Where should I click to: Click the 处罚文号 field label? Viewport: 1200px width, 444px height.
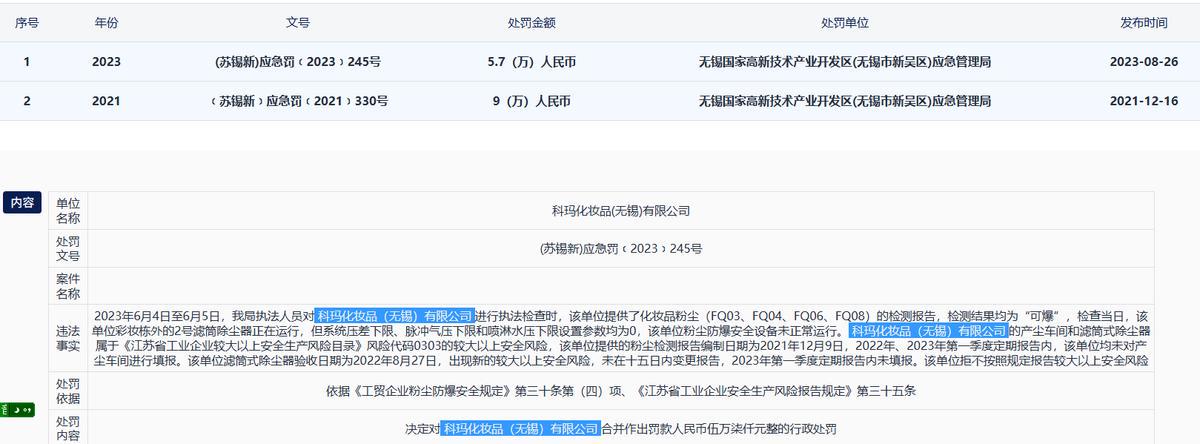tap(68, 249)
